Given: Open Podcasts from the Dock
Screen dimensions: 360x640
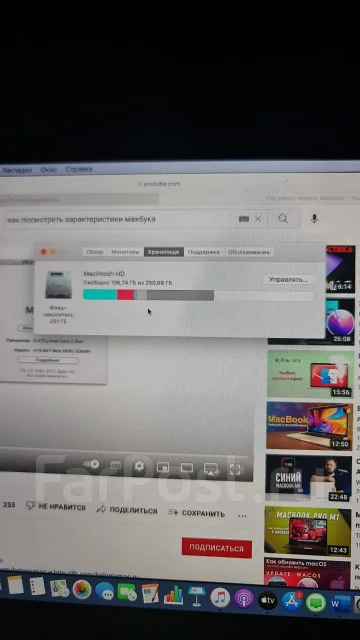Looking at the screenshot, I should click(x=244, y=599).
